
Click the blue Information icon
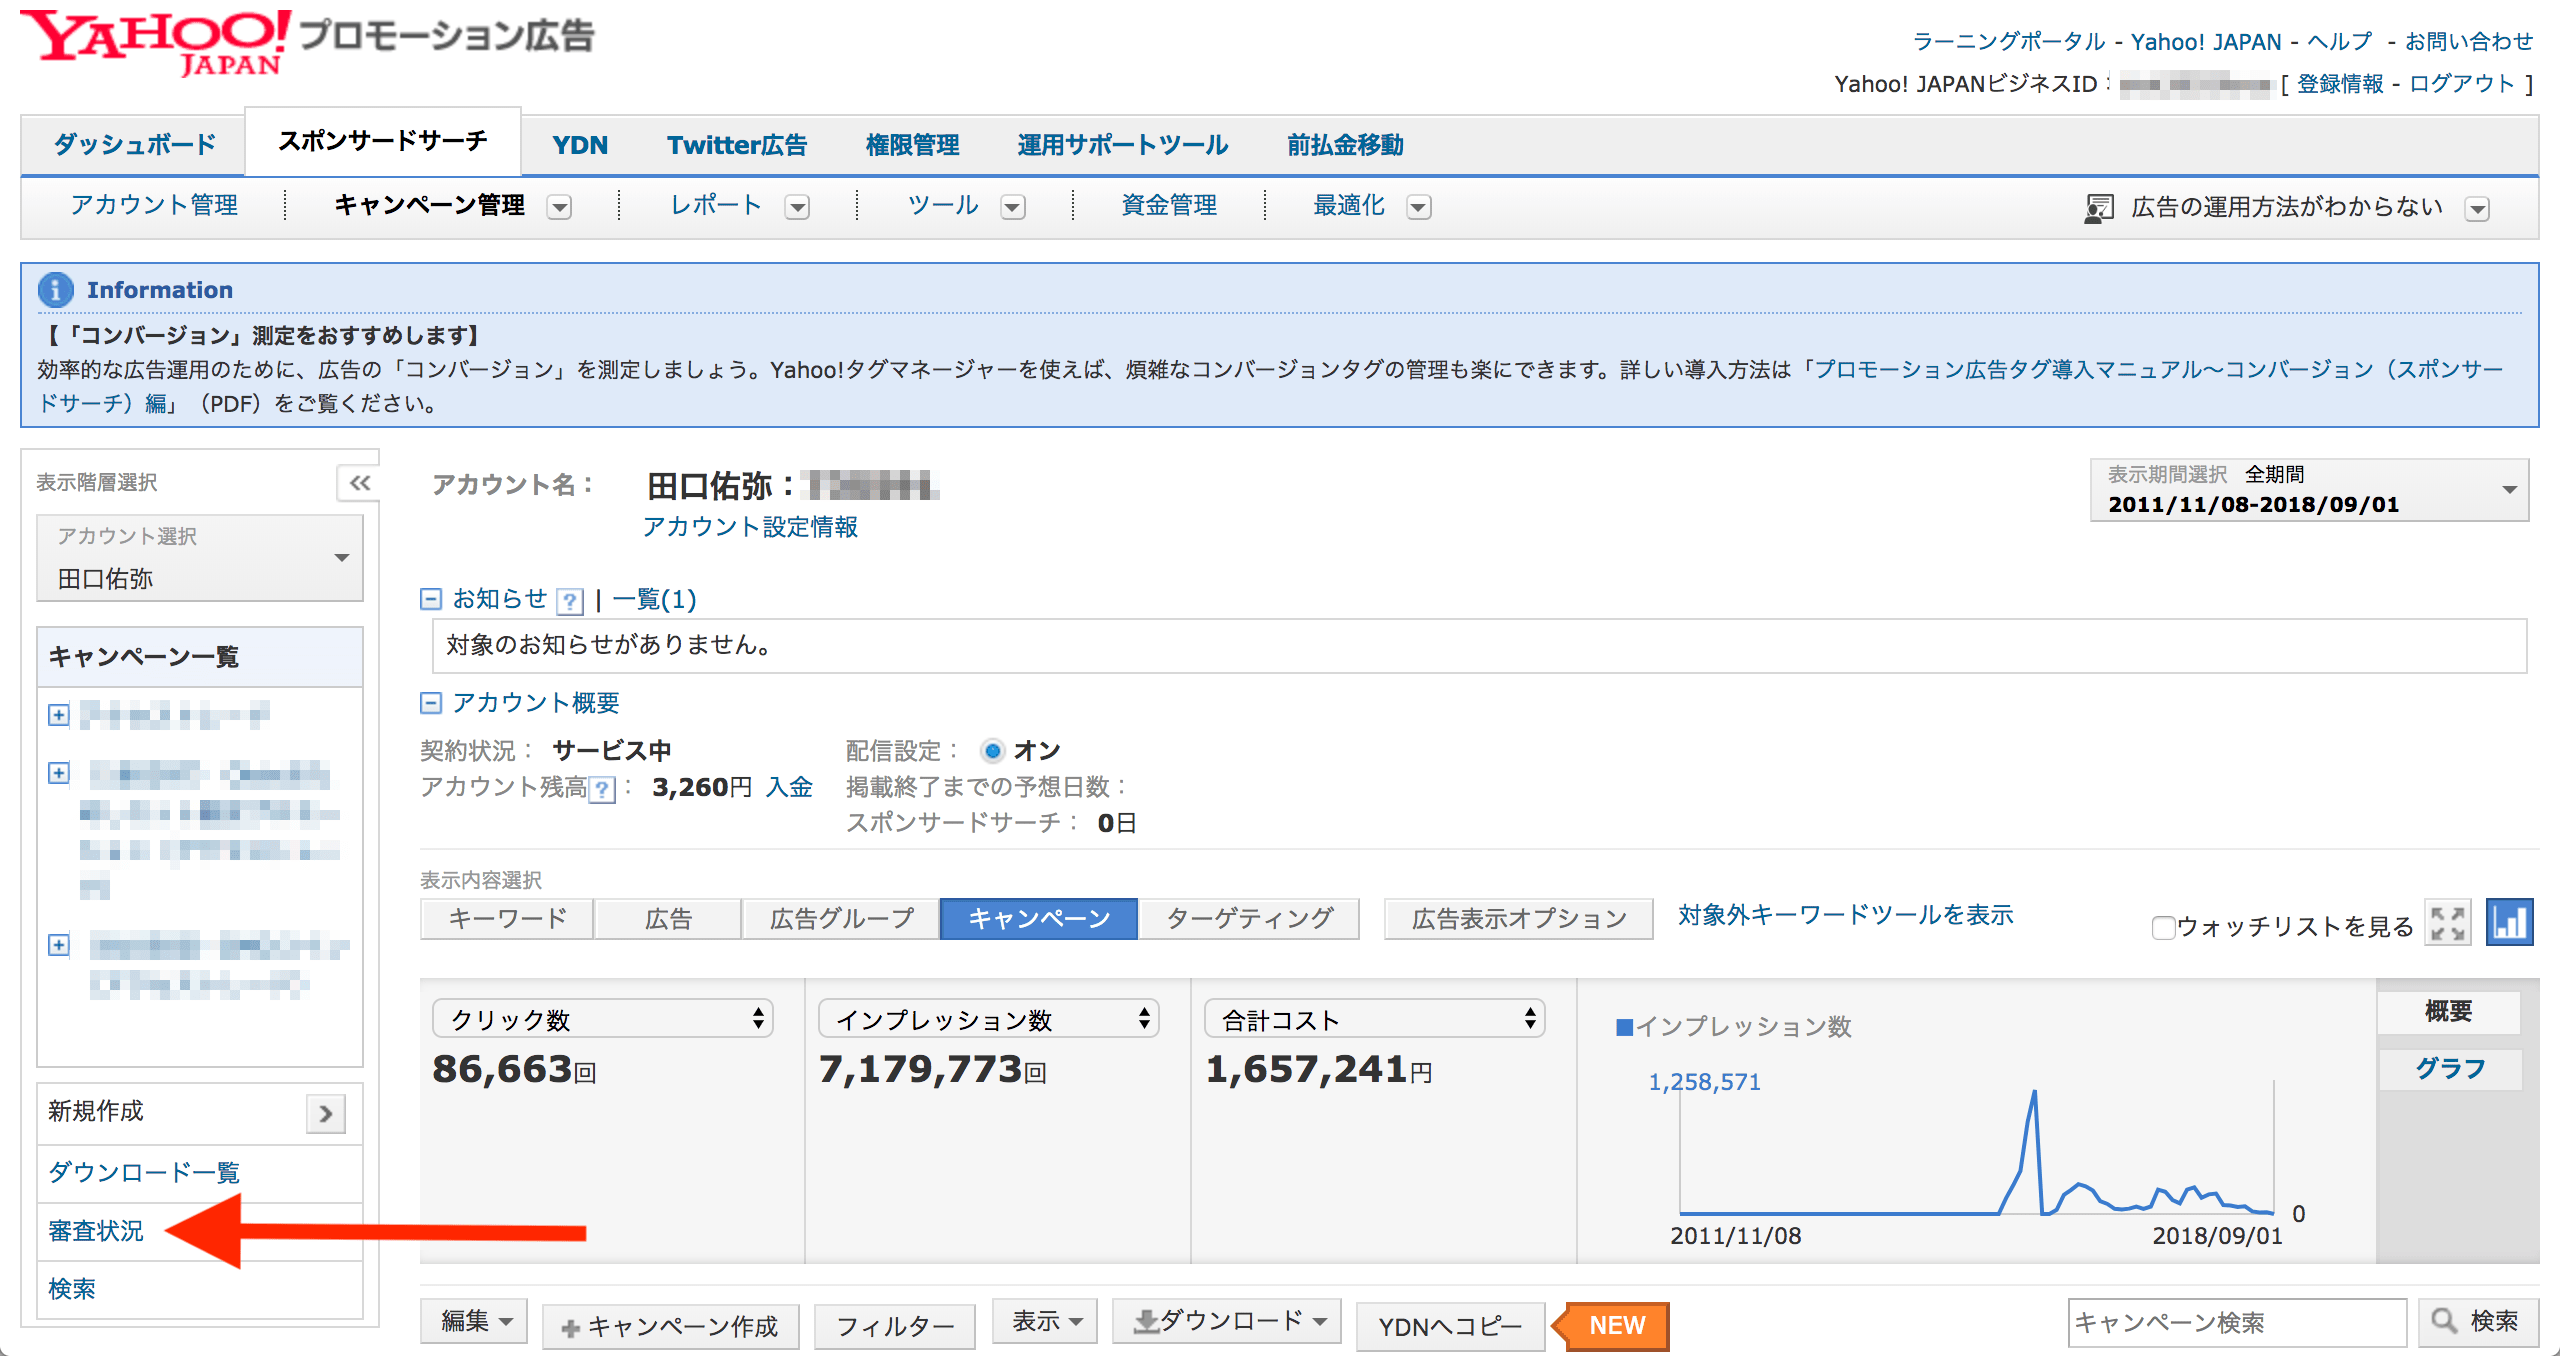pyautogui.click(x=55, y=290)
